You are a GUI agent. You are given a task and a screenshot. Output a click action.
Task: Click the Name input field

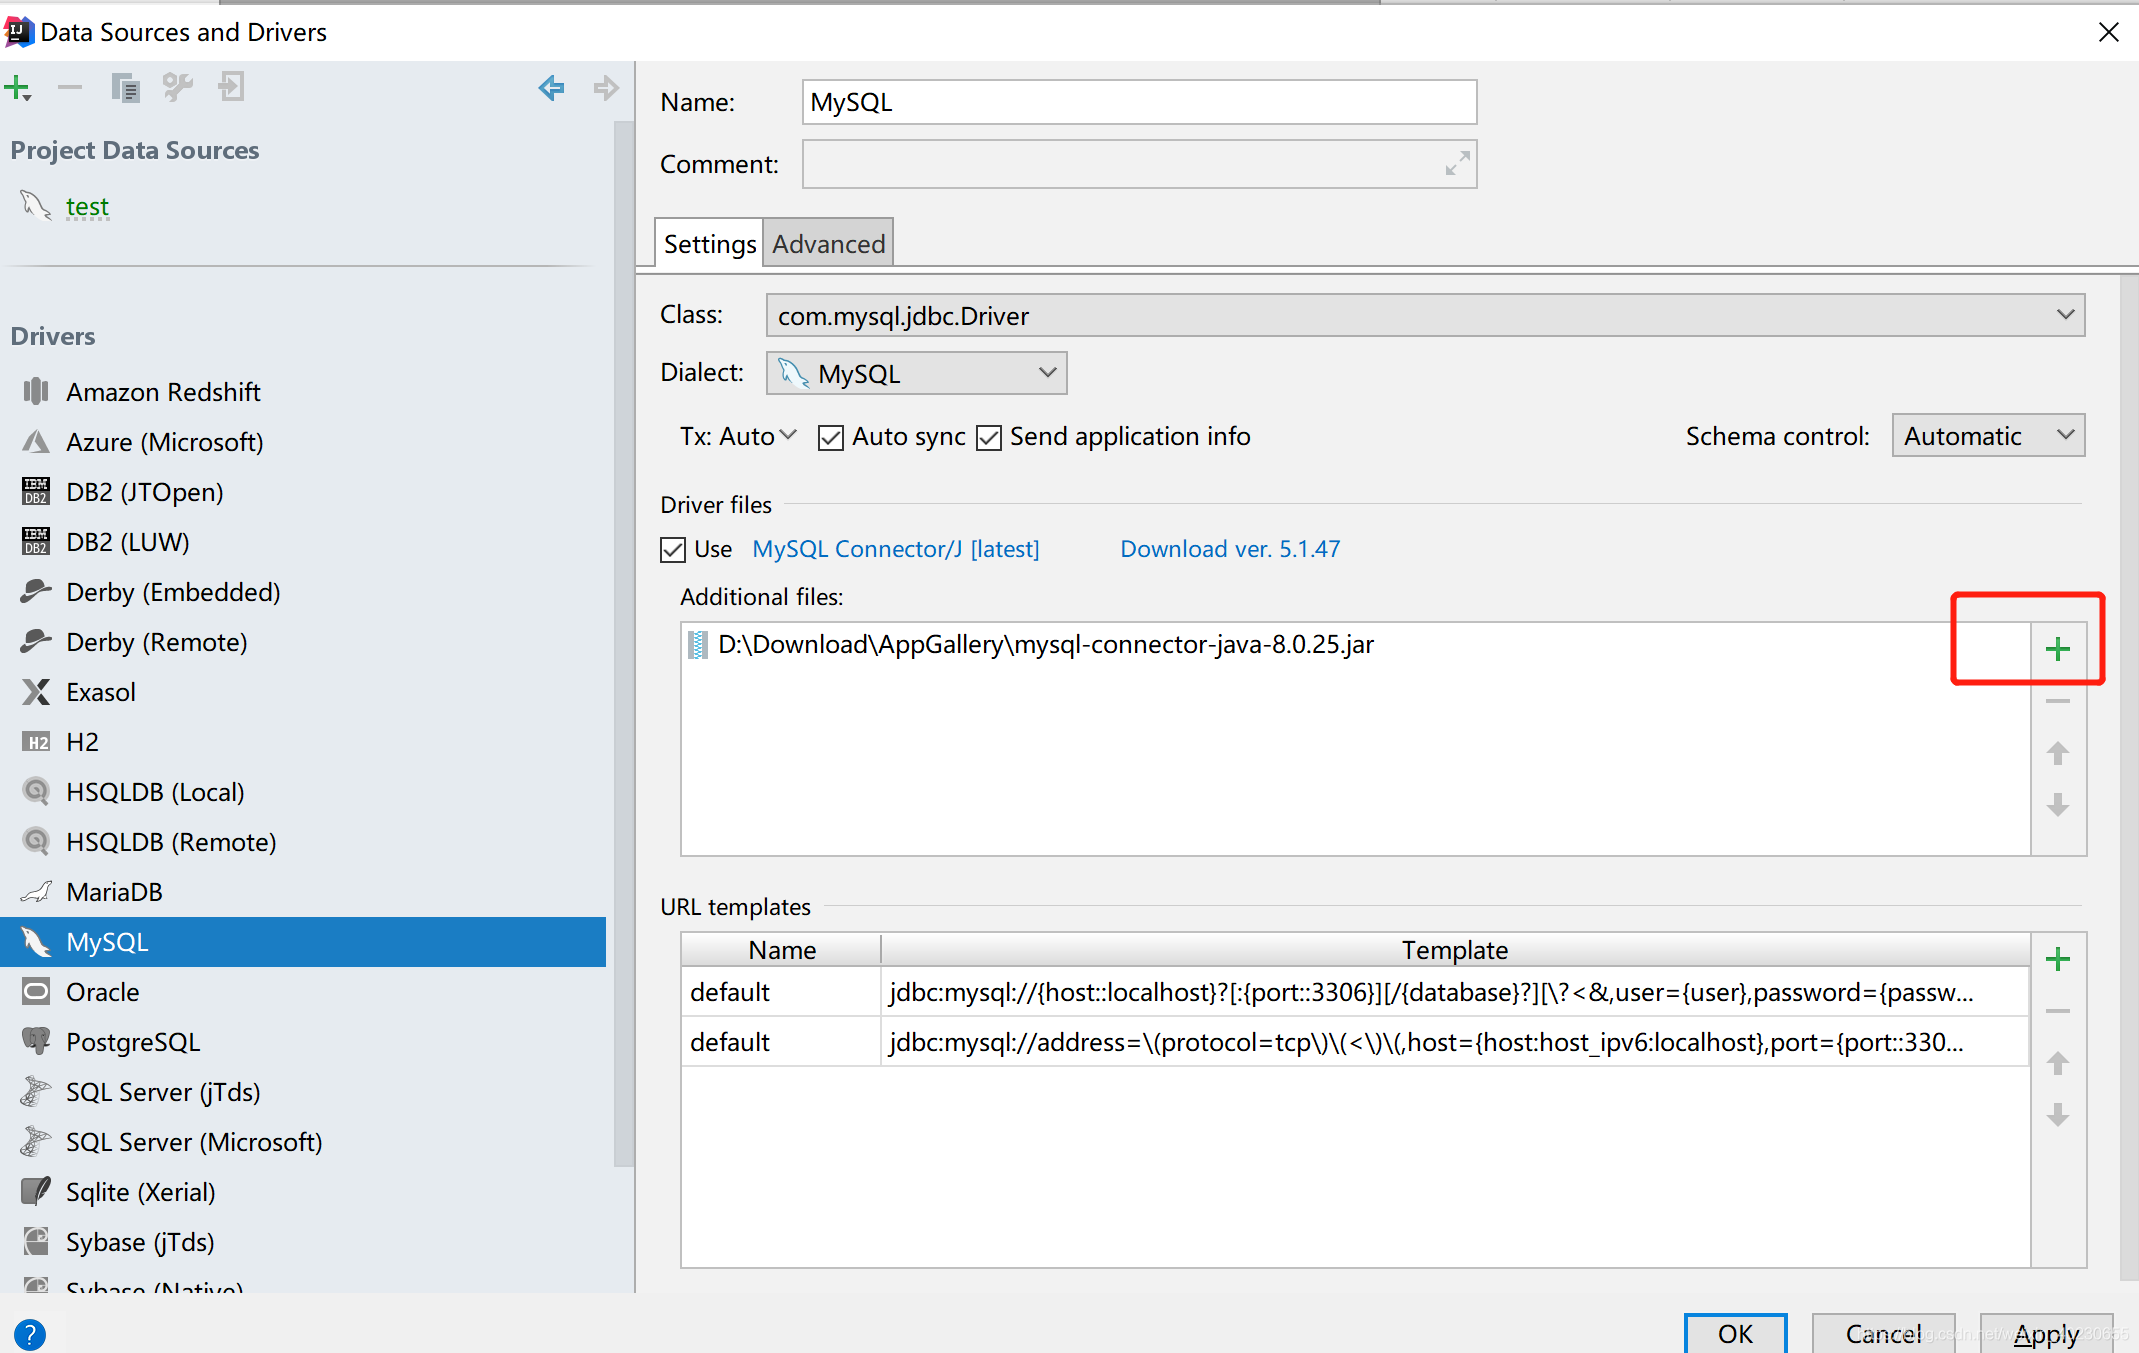tap(1139, 102)
